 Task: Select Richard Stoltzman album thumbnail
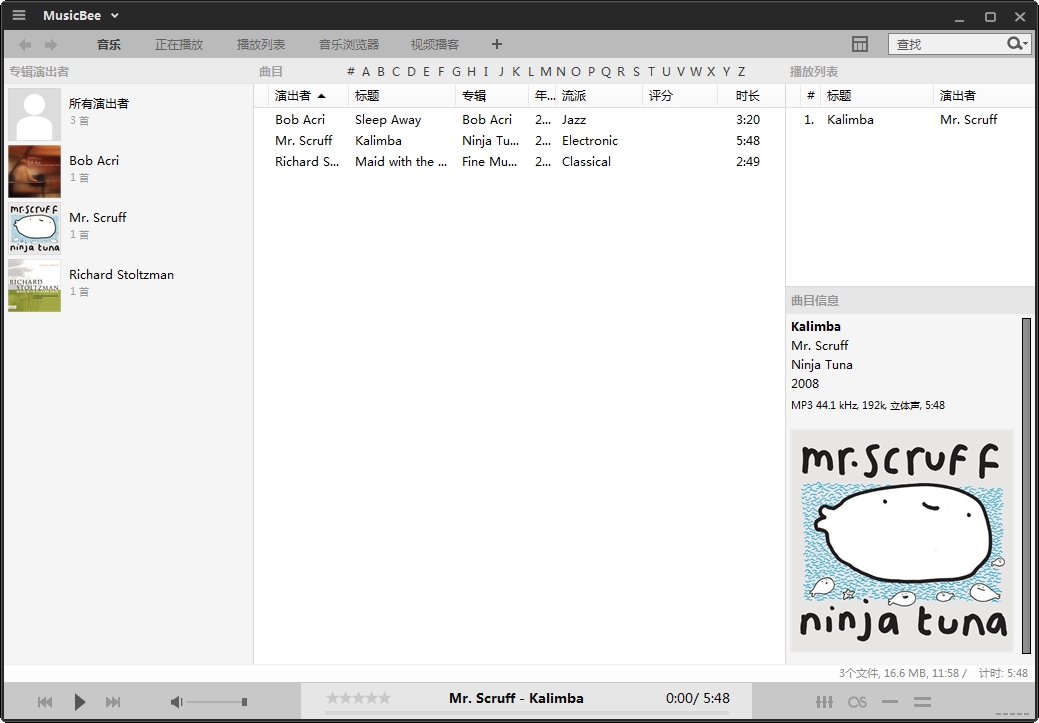(35, 285)
